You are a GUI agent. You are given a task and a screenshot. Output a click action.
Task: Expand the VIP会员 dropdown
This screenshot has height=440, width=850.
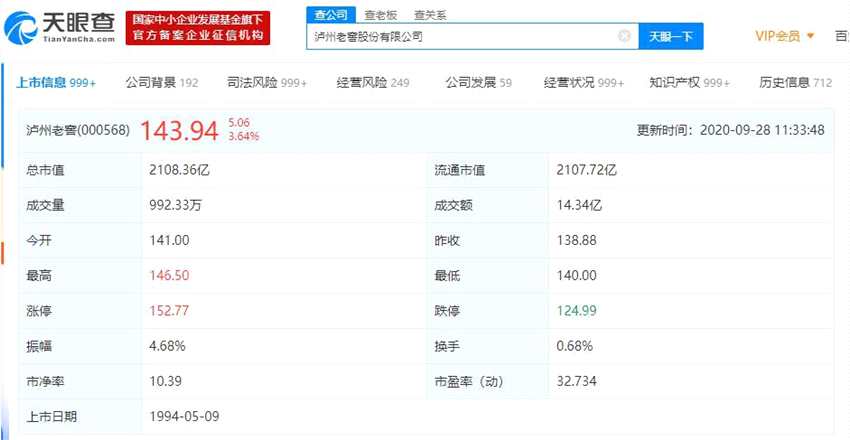(x=784, y=36)
